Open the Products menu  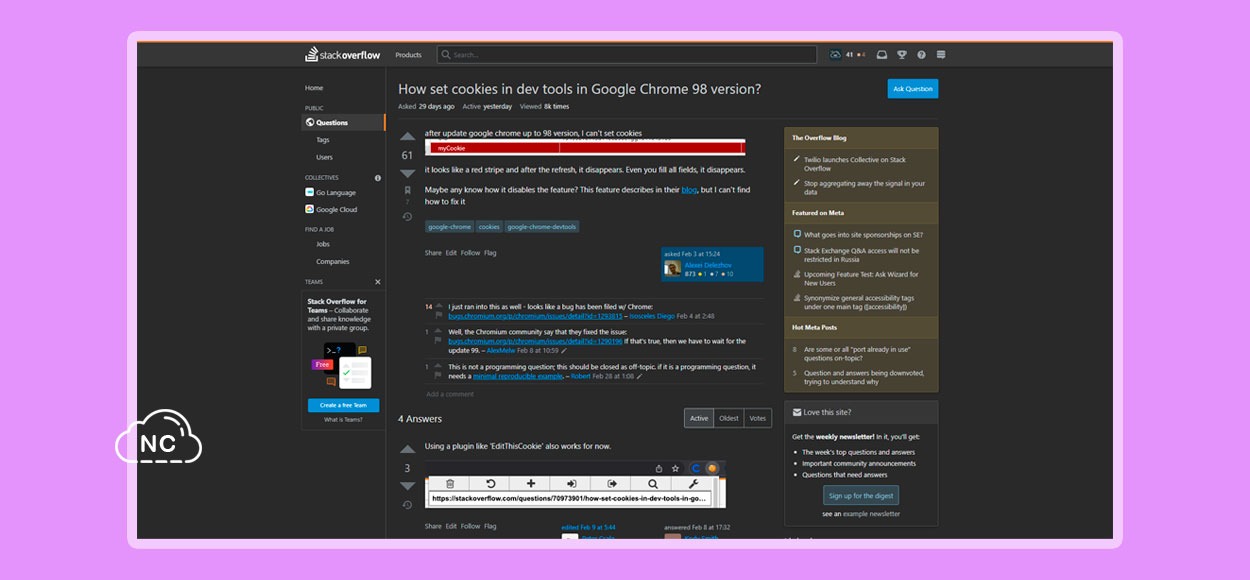408,55
